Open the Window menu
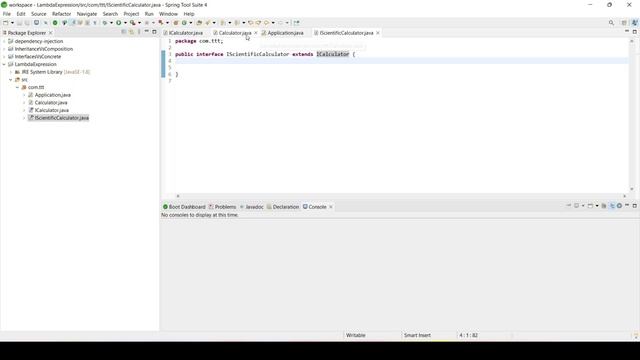The height and width of the screenshot is (360, 640). tap(168, 14)
